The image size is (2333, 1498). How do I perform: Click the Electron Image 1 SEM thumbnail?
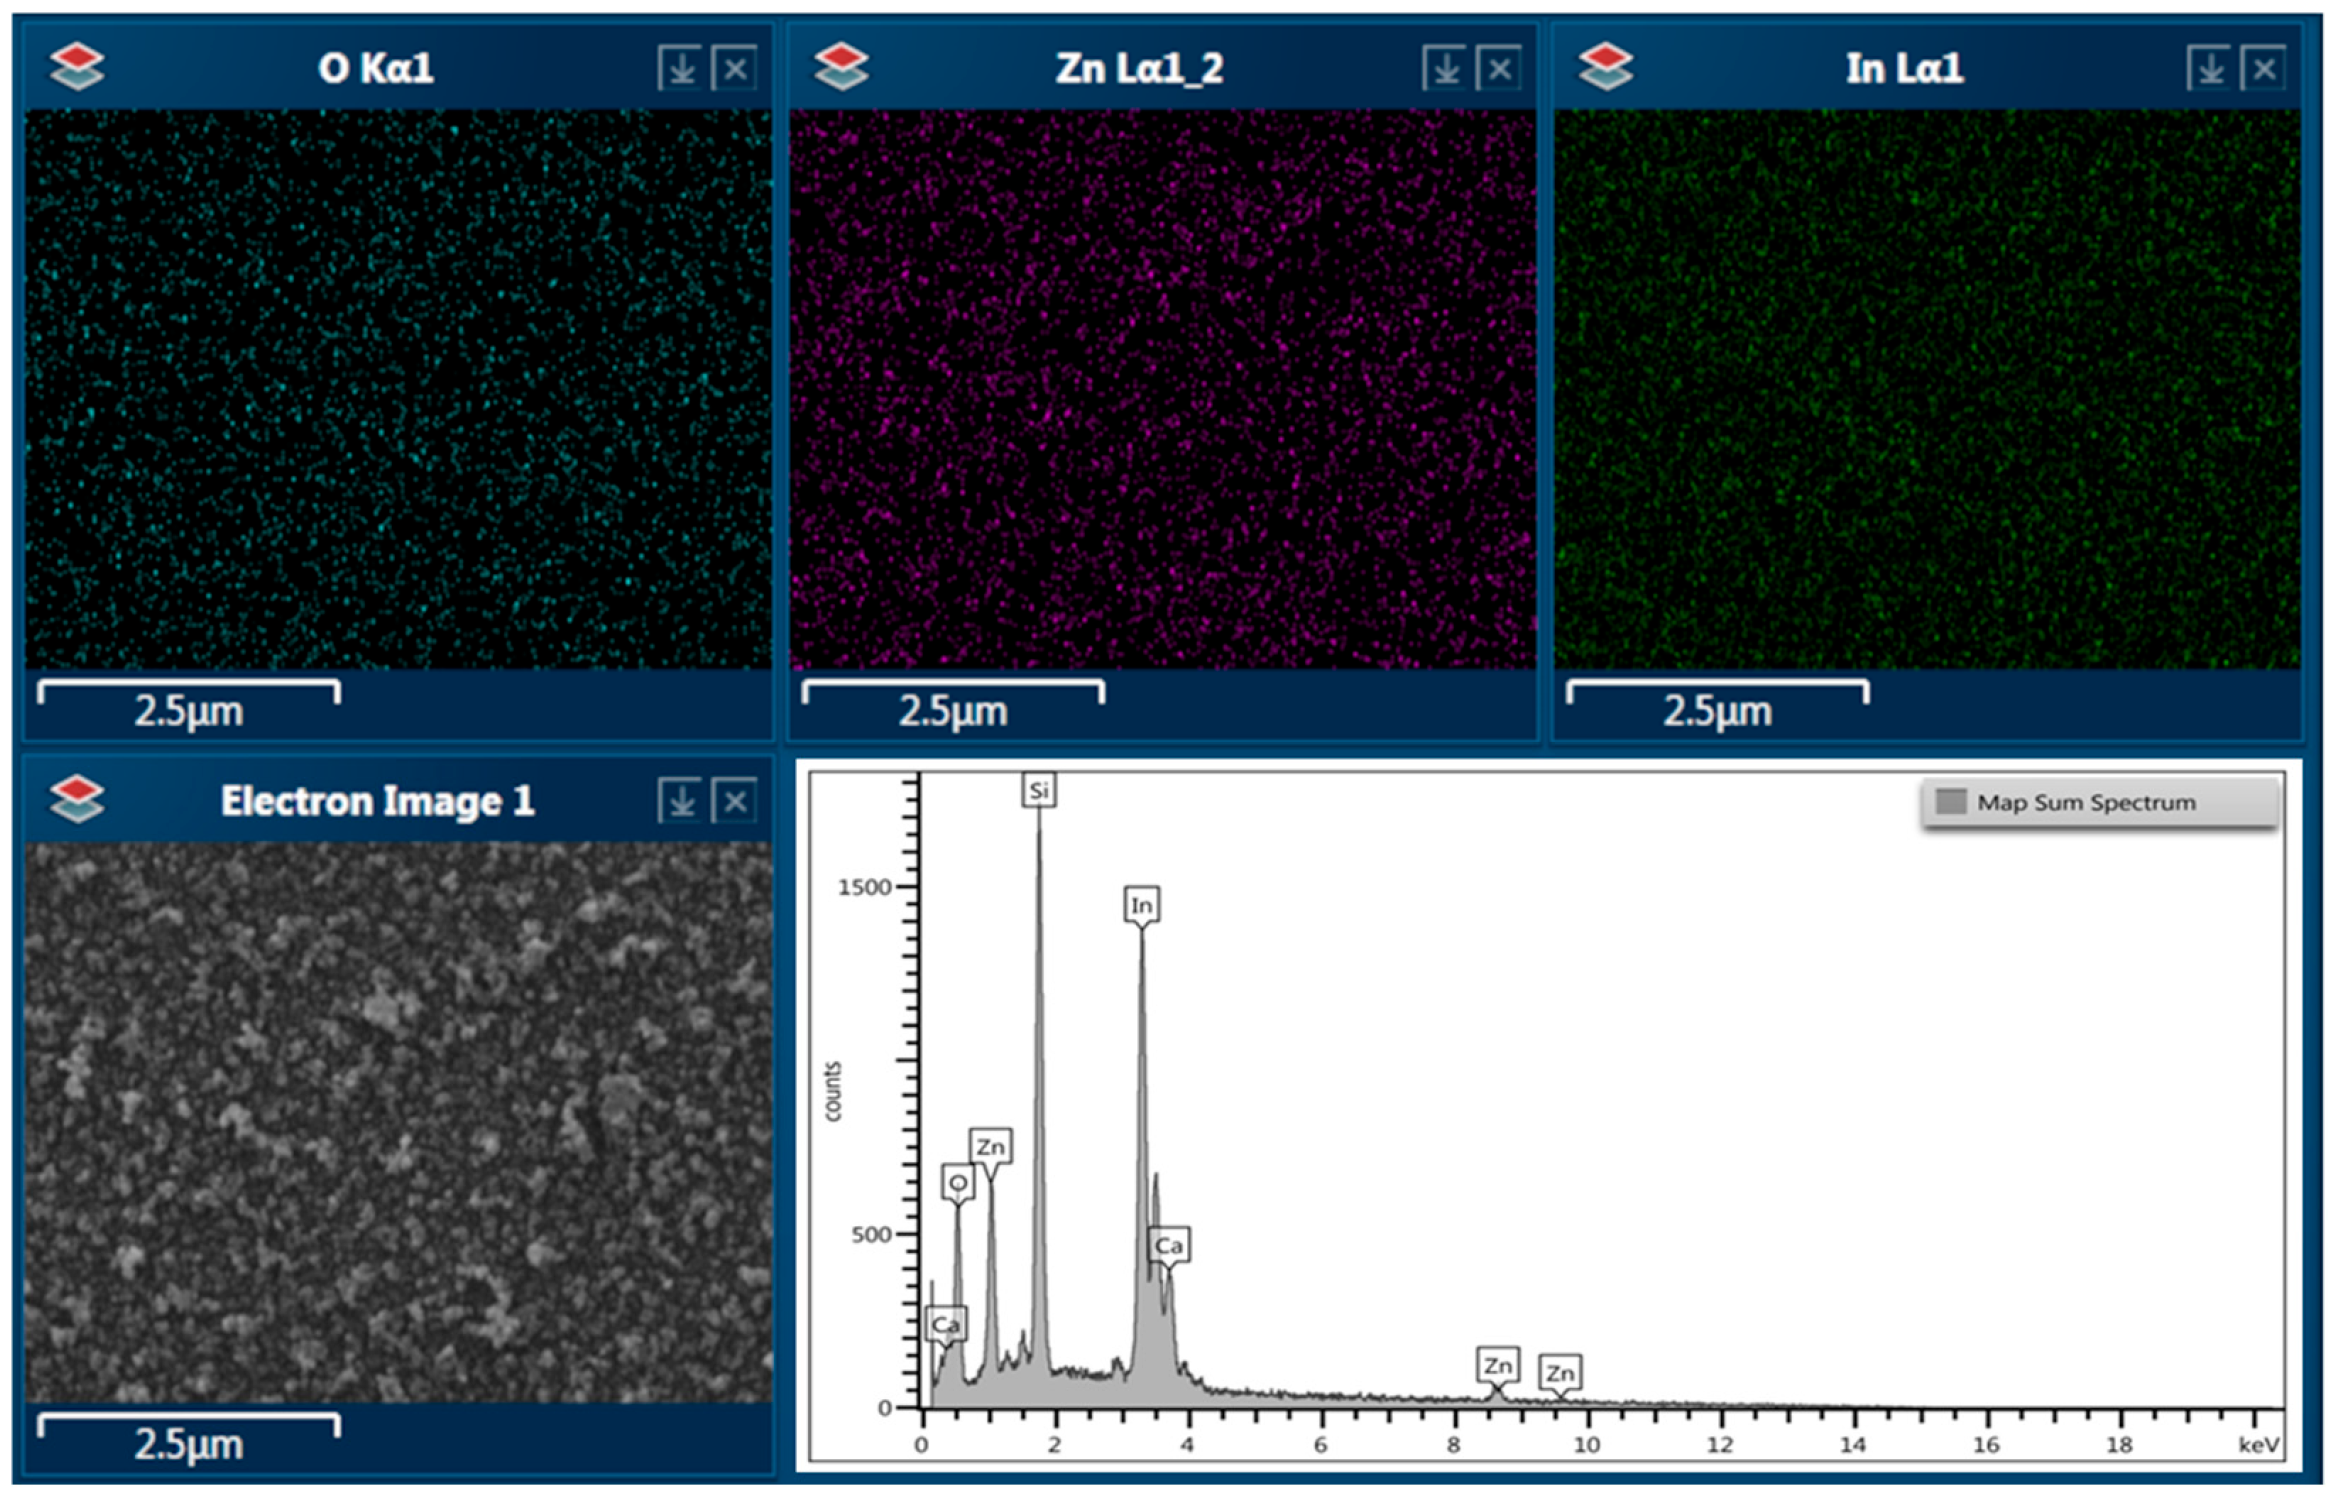398,1121
